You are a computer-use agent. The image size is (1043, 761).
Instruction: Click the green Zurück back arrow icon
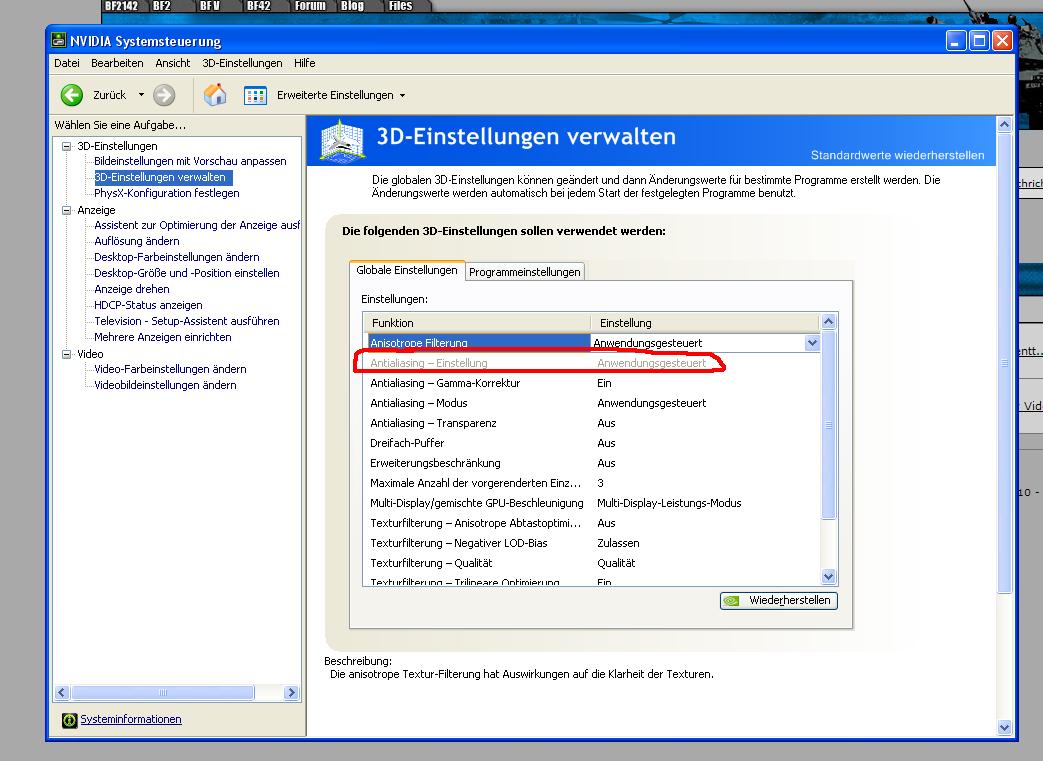(72, 95)
